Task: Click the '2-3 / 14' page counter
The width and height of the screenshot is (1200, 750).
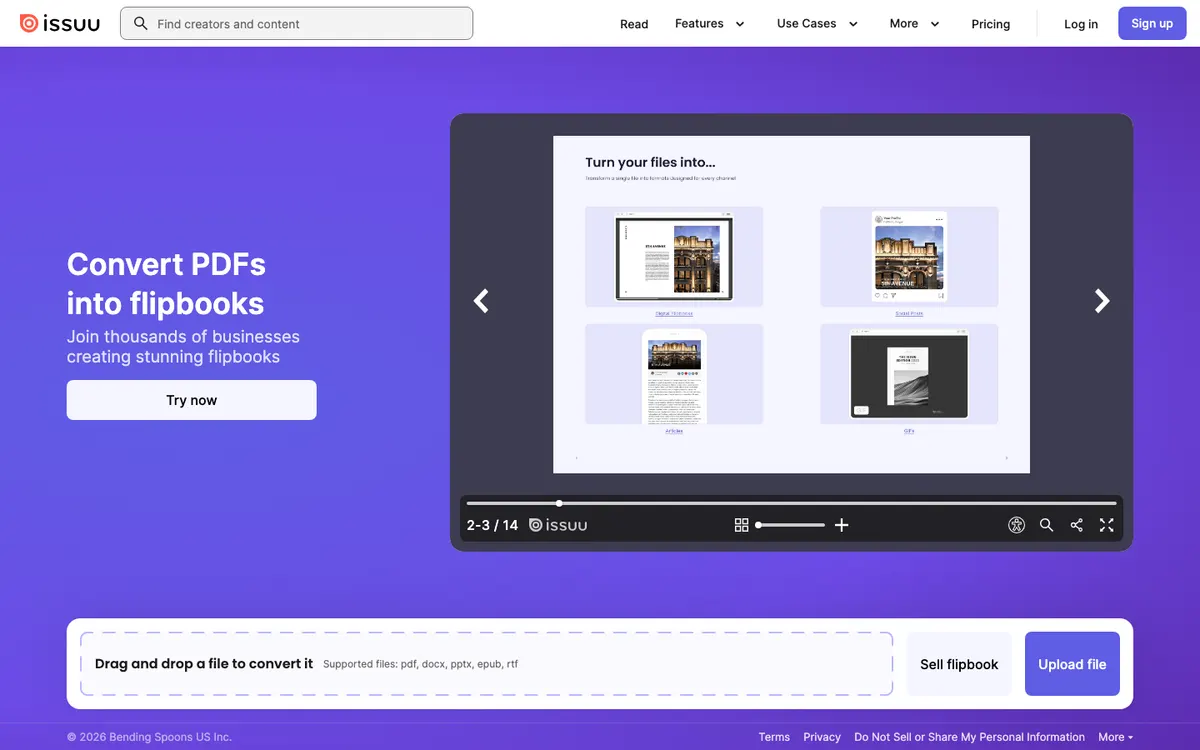Action: click(492, 525)
